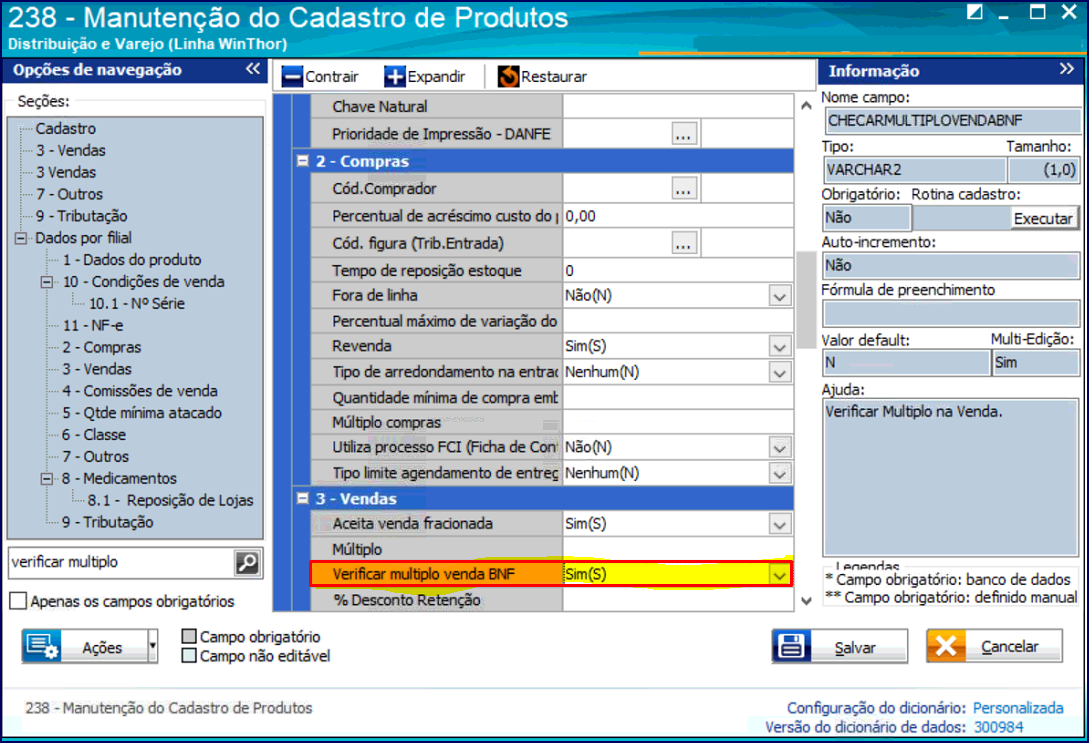Collapse the 3 - Vendas section
The height and width of the screenshot is (743, 1089).
coord(303,498)
